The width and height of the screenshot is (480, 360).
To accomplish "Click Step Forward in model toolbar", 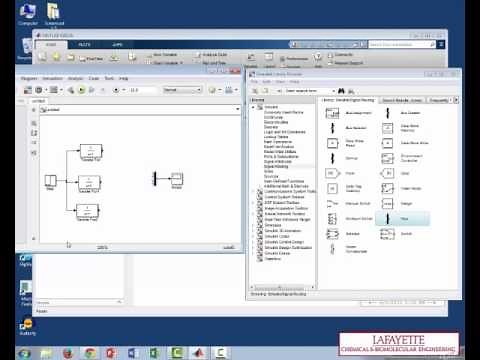I will [x=92, y=90].
